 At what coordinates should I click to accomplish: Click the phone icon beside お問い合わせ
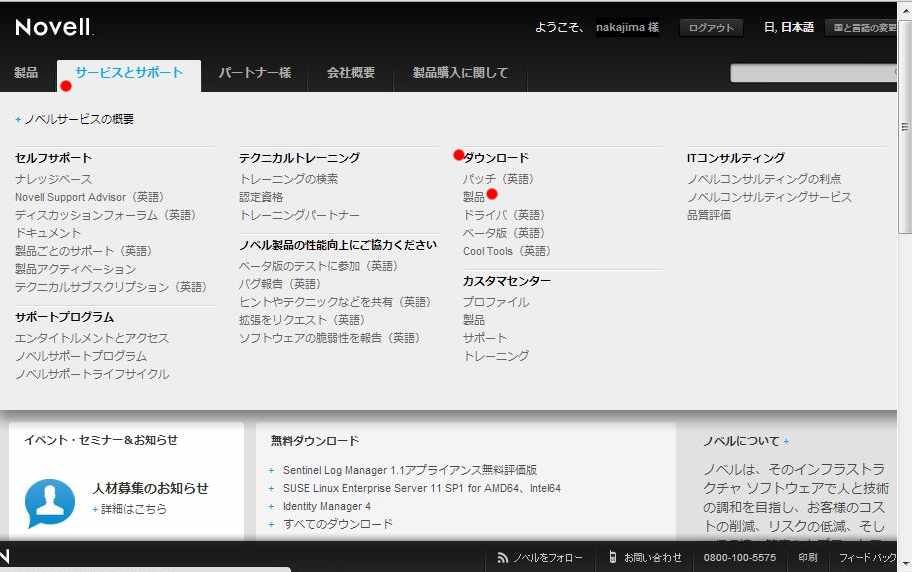[612, 557]
